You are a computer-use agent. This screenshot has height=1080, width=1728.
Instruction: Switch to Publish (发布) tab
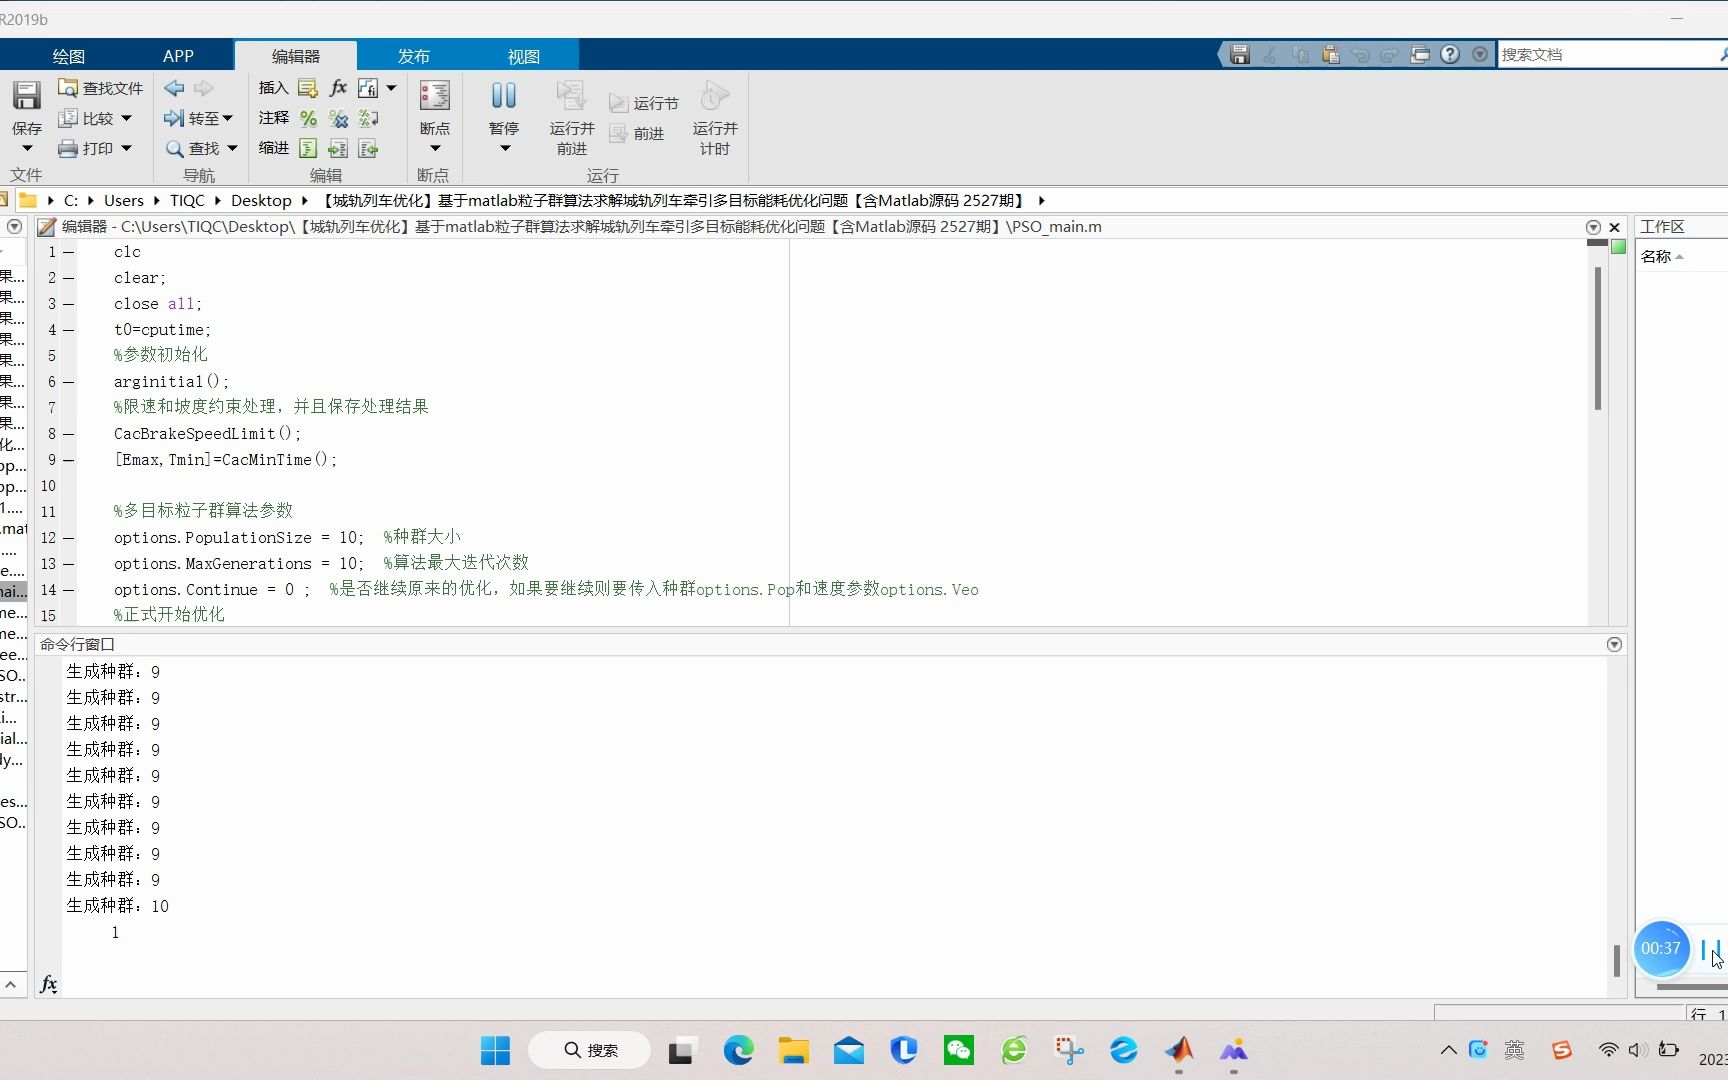click(414, 56)
